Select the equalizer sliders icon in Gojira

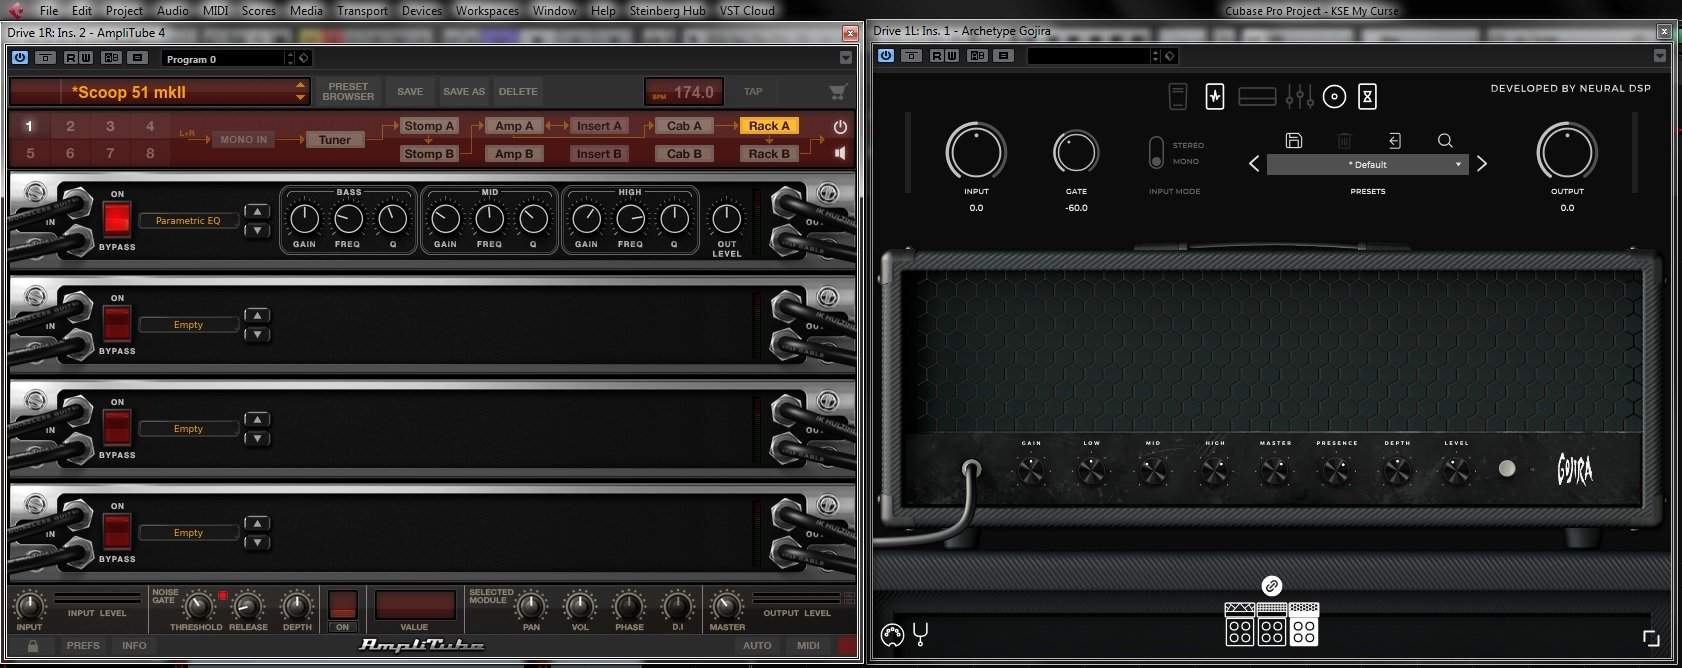pyautogui.click(x=1299, y=97)
